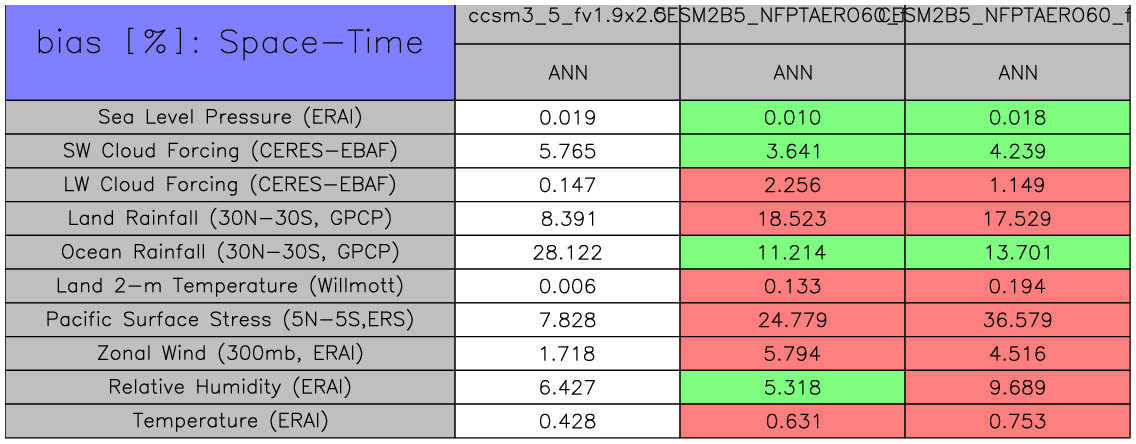Viewport: 1136px width, 444px height.
Task: Select Pacific Surface Stress (5N-5S,ERS) row label
Action: click(230, 320)
